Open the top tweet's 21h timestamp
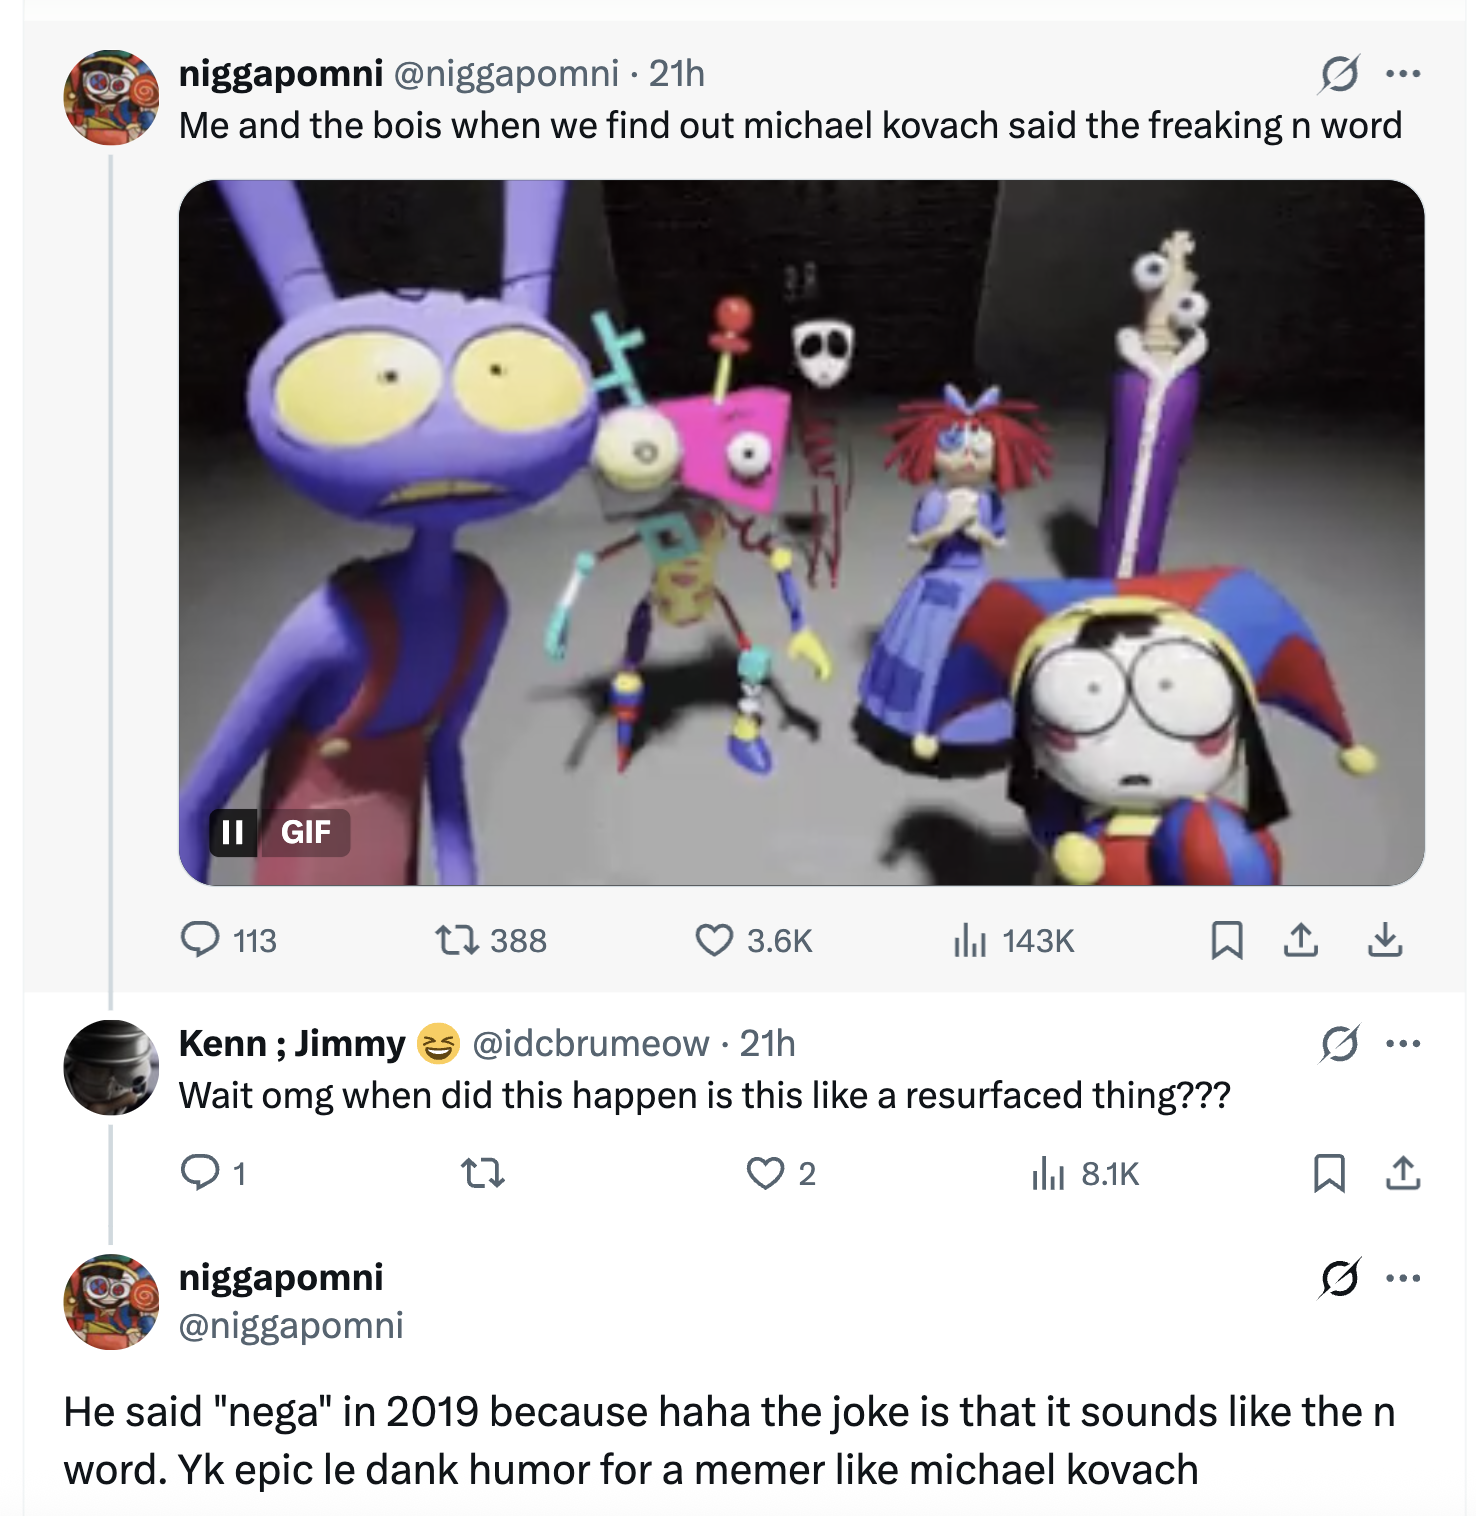This screenshot has width=1476, height=1516. coord(677,73)
